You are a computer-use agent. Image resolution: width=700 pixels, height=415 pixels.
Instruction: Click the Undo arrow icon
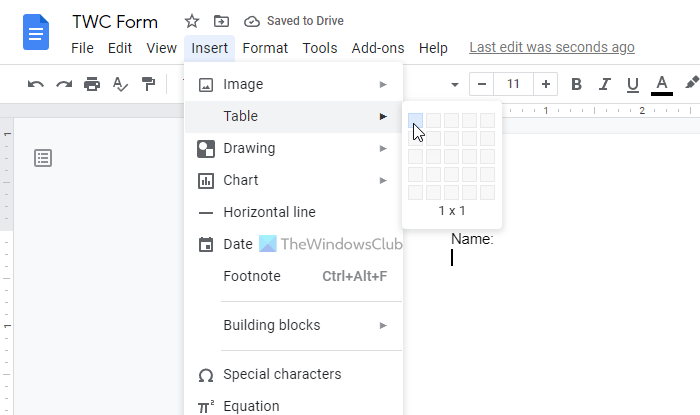point(36,84)
